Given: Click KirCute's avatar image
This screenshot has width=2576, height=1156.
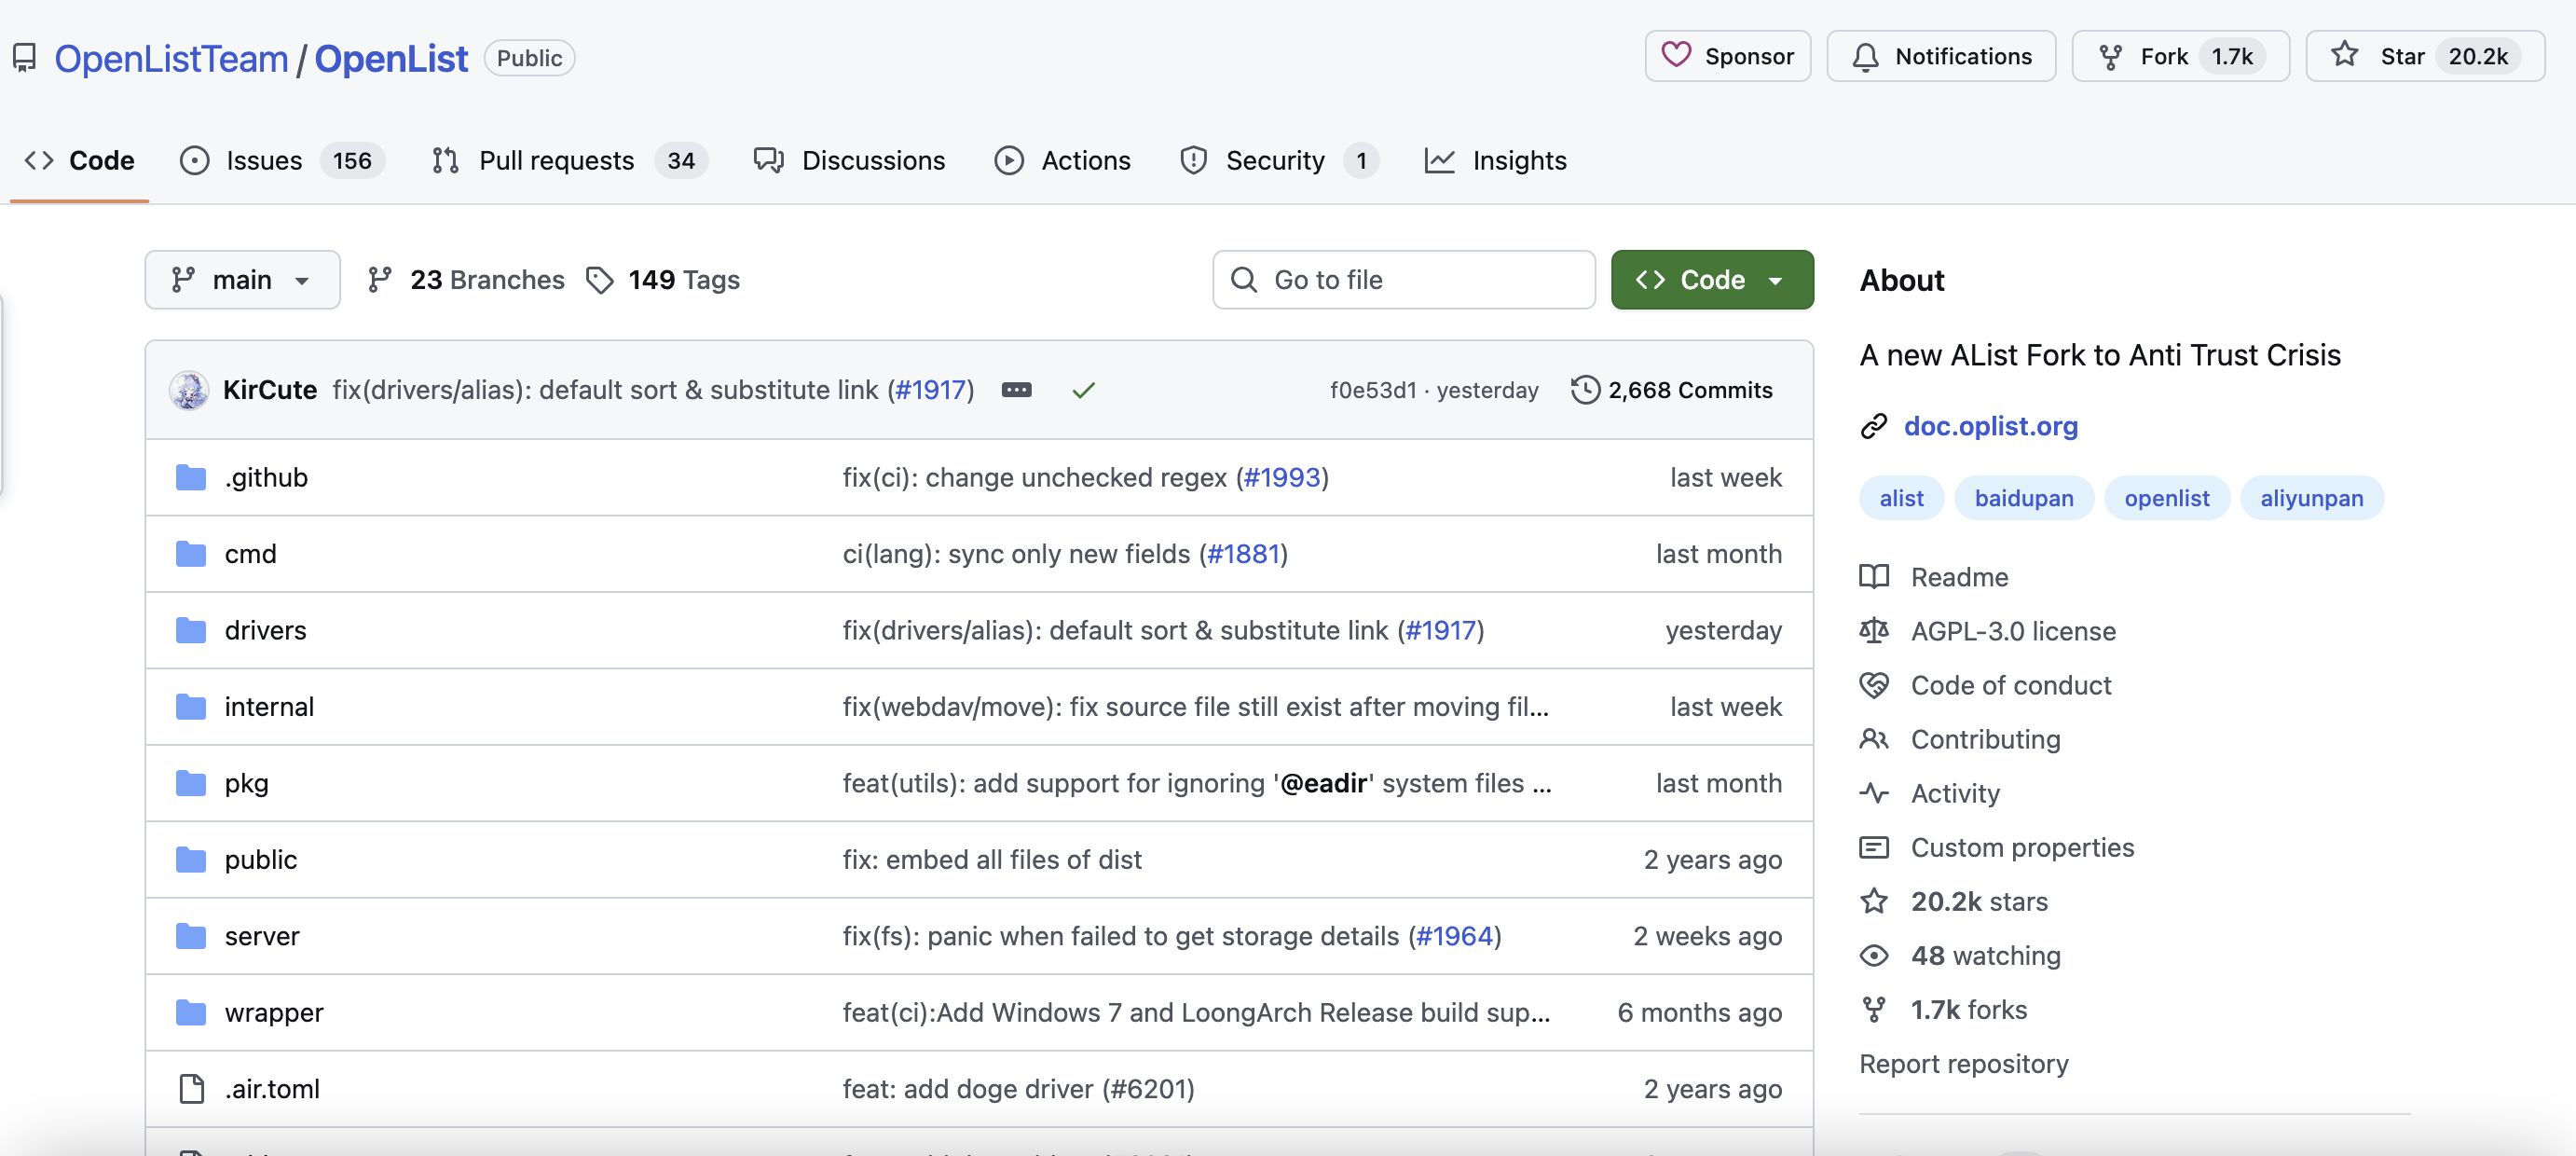Looking at the screenshot, I should (189, 390).
